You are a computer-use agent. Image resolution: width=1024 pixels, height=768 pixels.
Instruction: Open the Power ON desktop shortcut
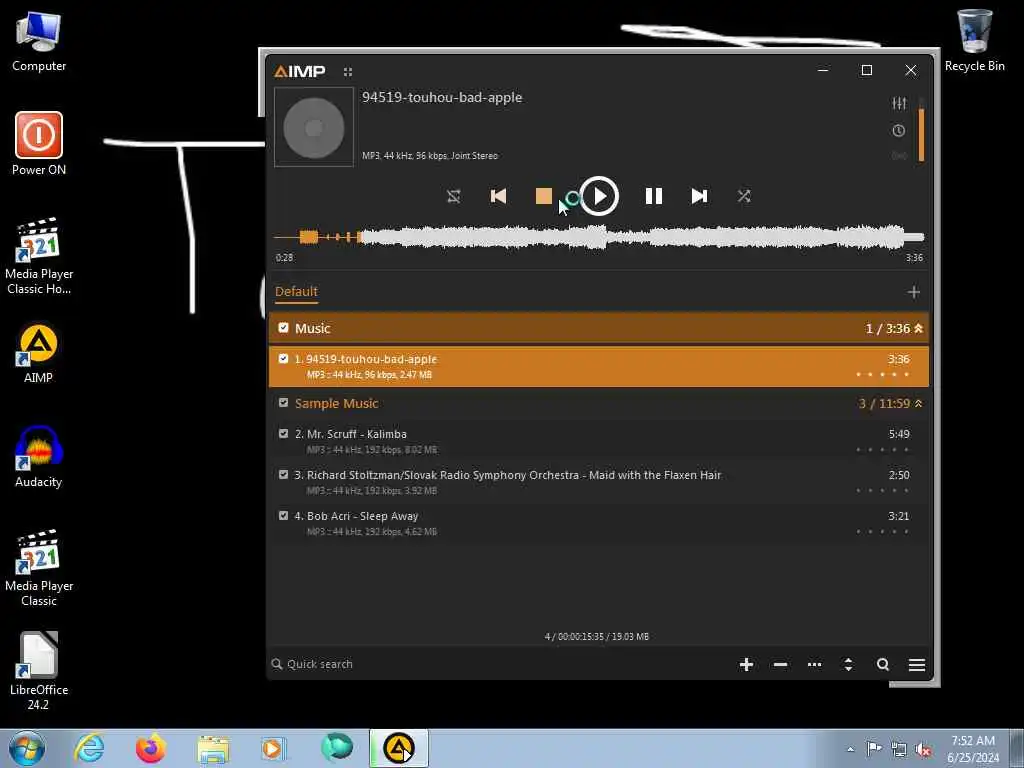pos(39,144)
